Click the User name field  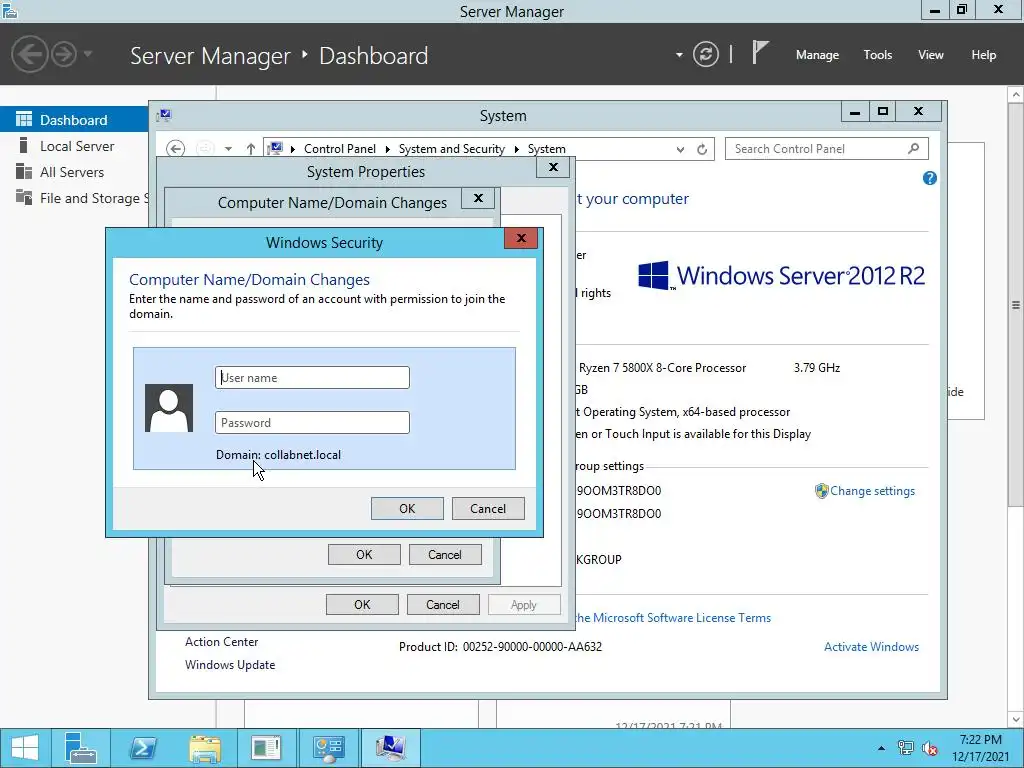click(x=312, y=377)
